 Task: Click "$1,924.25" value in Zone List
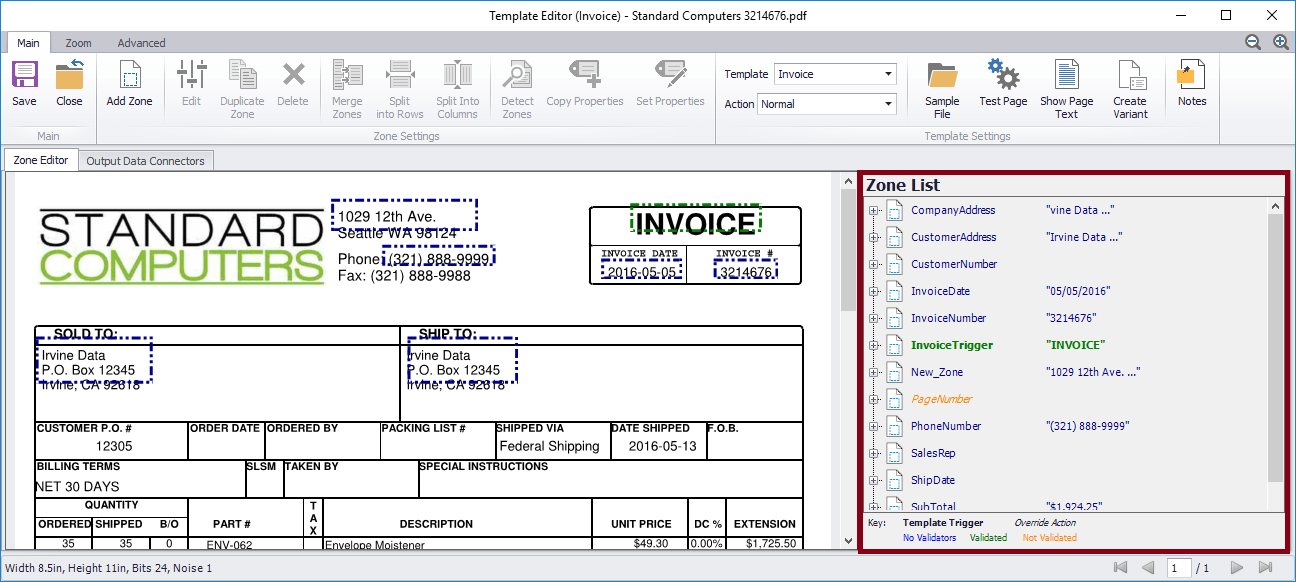pos(1073,506)
